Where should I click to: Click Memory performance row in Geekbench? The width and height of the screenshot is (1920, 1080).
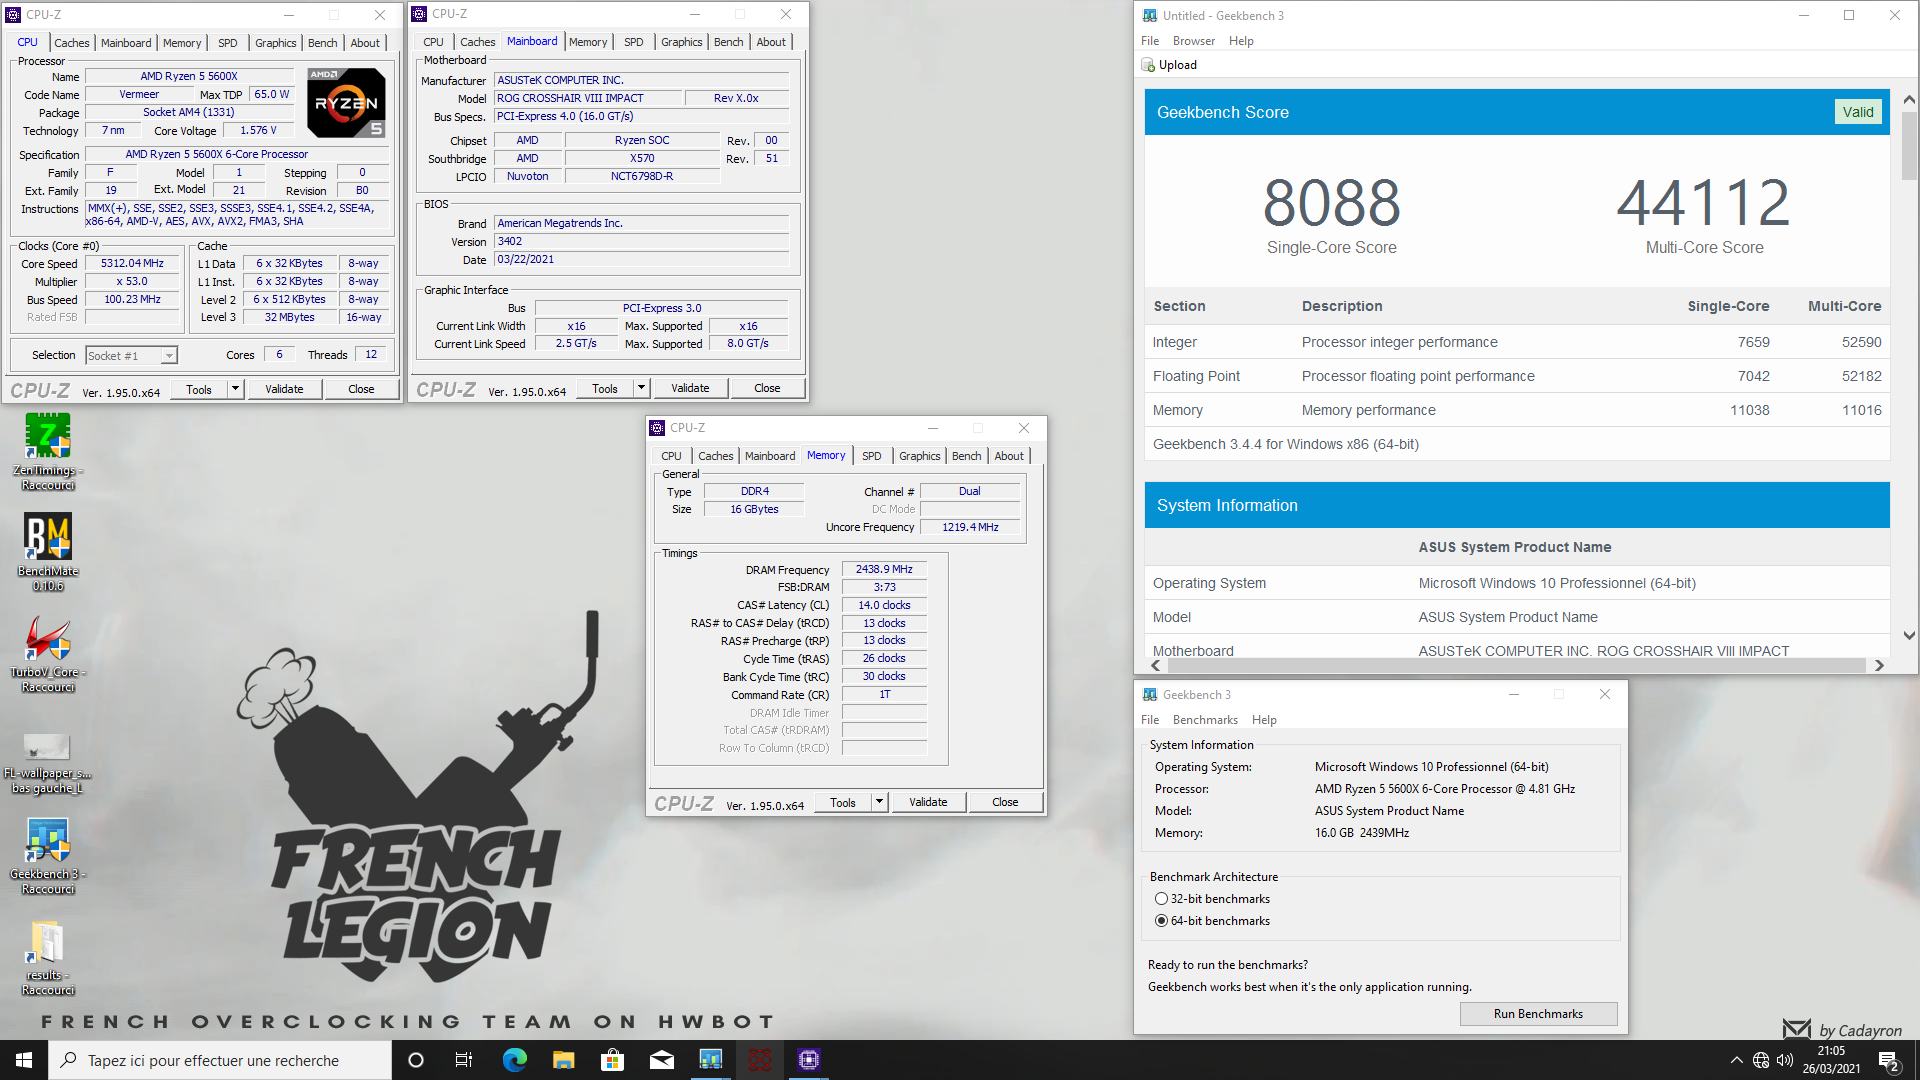(x=1517, y=410)
